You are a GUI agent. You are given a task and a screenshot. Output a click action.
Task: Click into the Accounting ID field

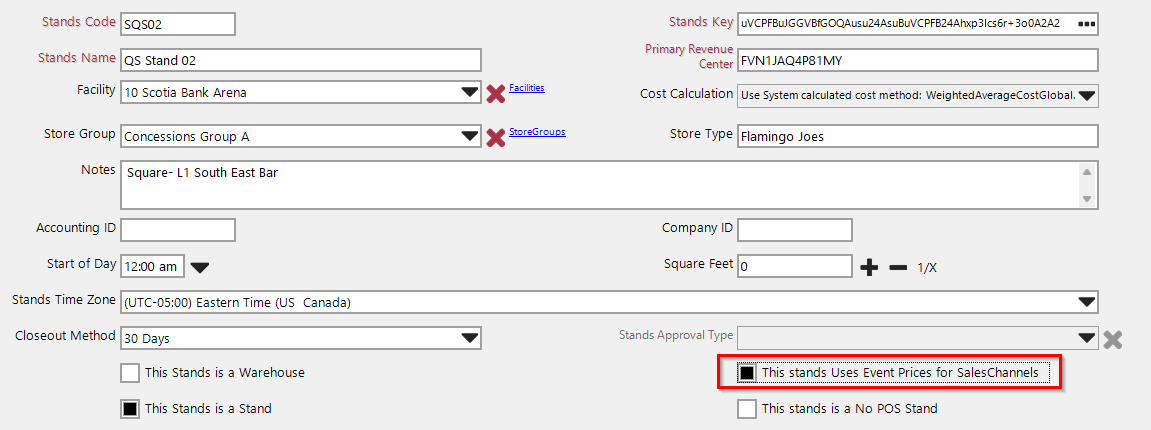tap(178, 231)
